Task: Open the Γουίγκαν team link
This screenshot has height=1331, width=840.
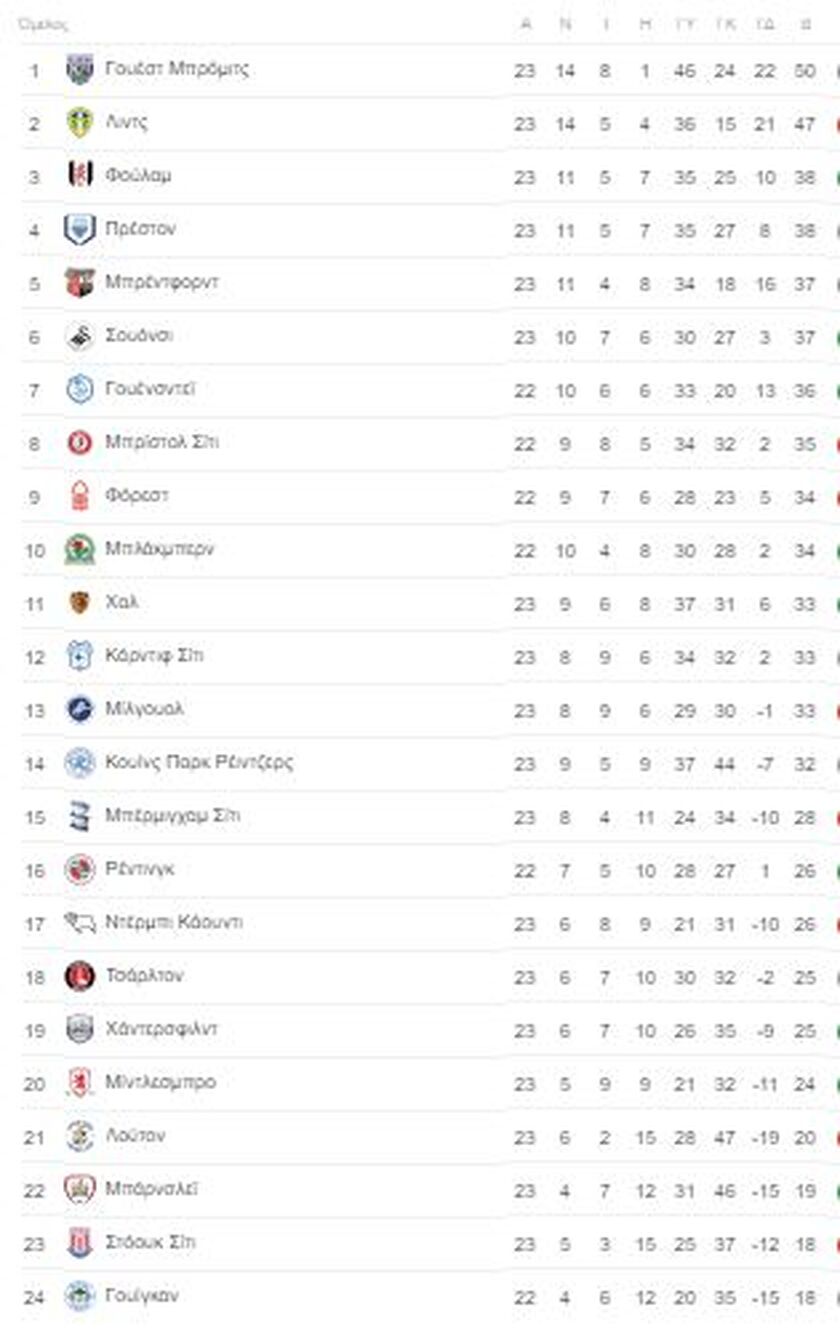Action: click(142, 1295)
